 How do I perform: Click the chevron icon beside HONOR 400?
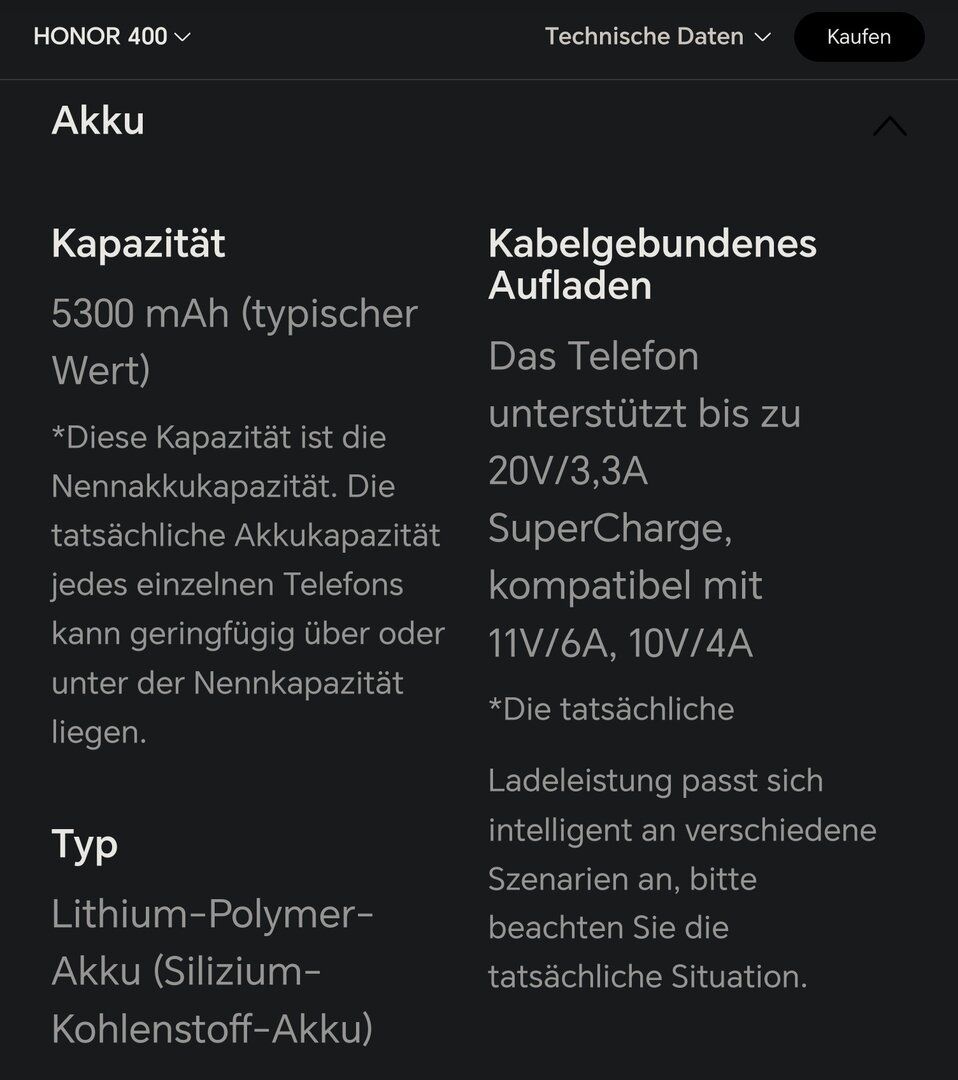(182, 37)
